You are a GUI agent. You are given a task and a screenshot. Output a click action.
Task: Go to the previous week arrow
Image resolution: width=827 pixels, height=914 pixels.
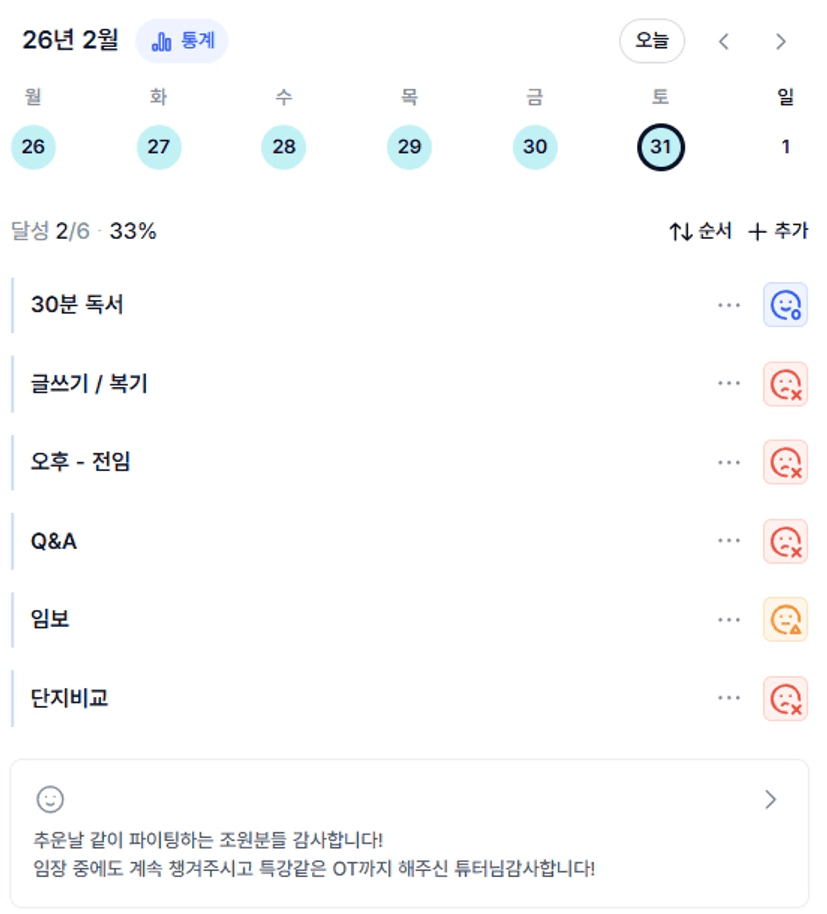pyautogui.click(x=724, y=41)
